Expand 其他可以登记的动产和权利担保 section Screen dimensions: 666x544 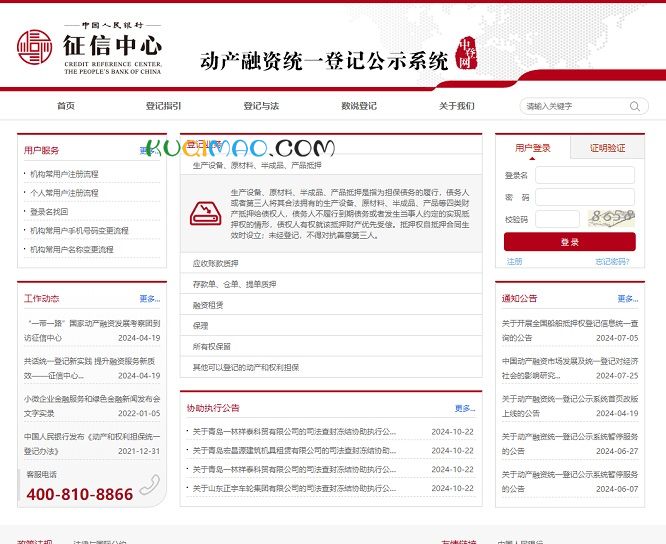tap(331, 367)
